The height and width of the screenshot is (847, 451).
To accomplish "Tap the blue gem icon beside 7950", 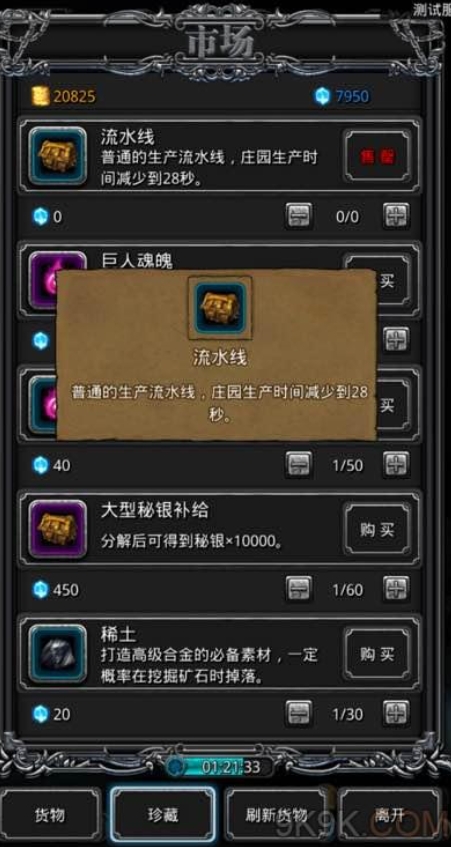I will click(322, 96).
